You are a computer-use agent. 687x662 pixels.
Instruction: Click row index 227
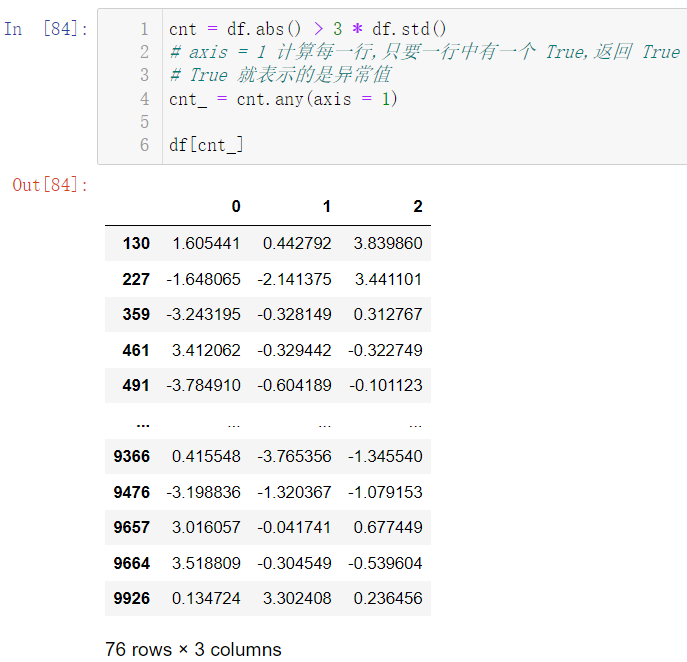click(136, 280)
